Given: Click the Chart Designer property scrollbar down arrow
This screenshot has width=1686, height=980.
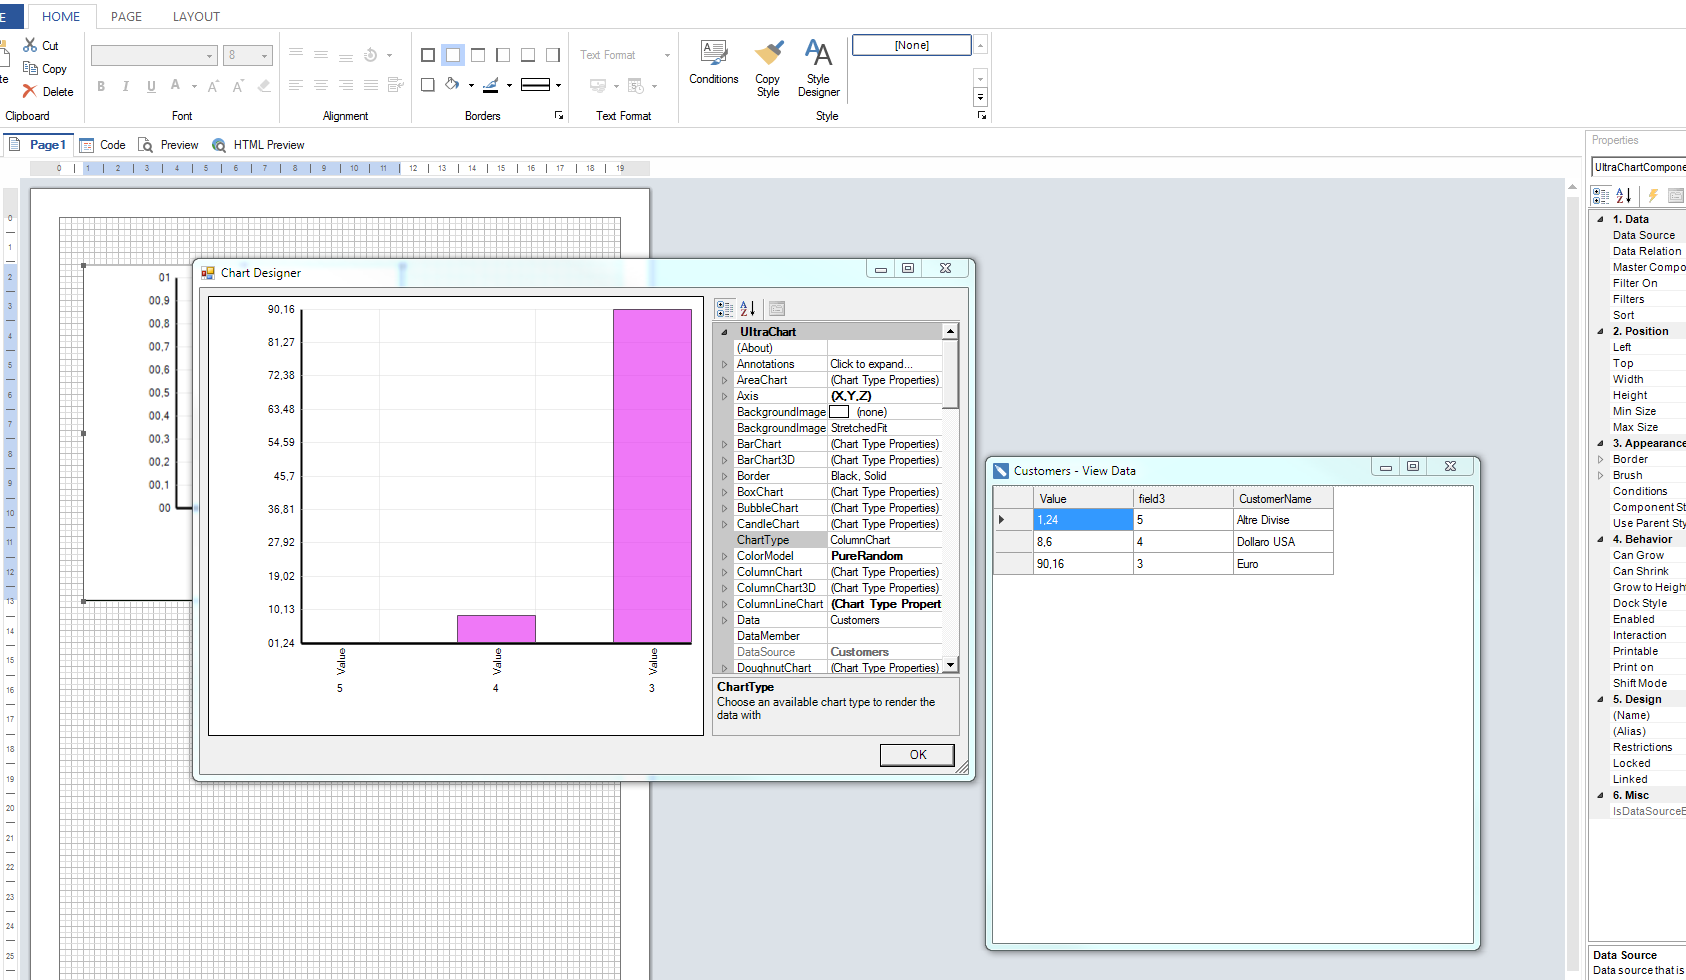Looking at the screenshot, I should (x=950, y=665).
